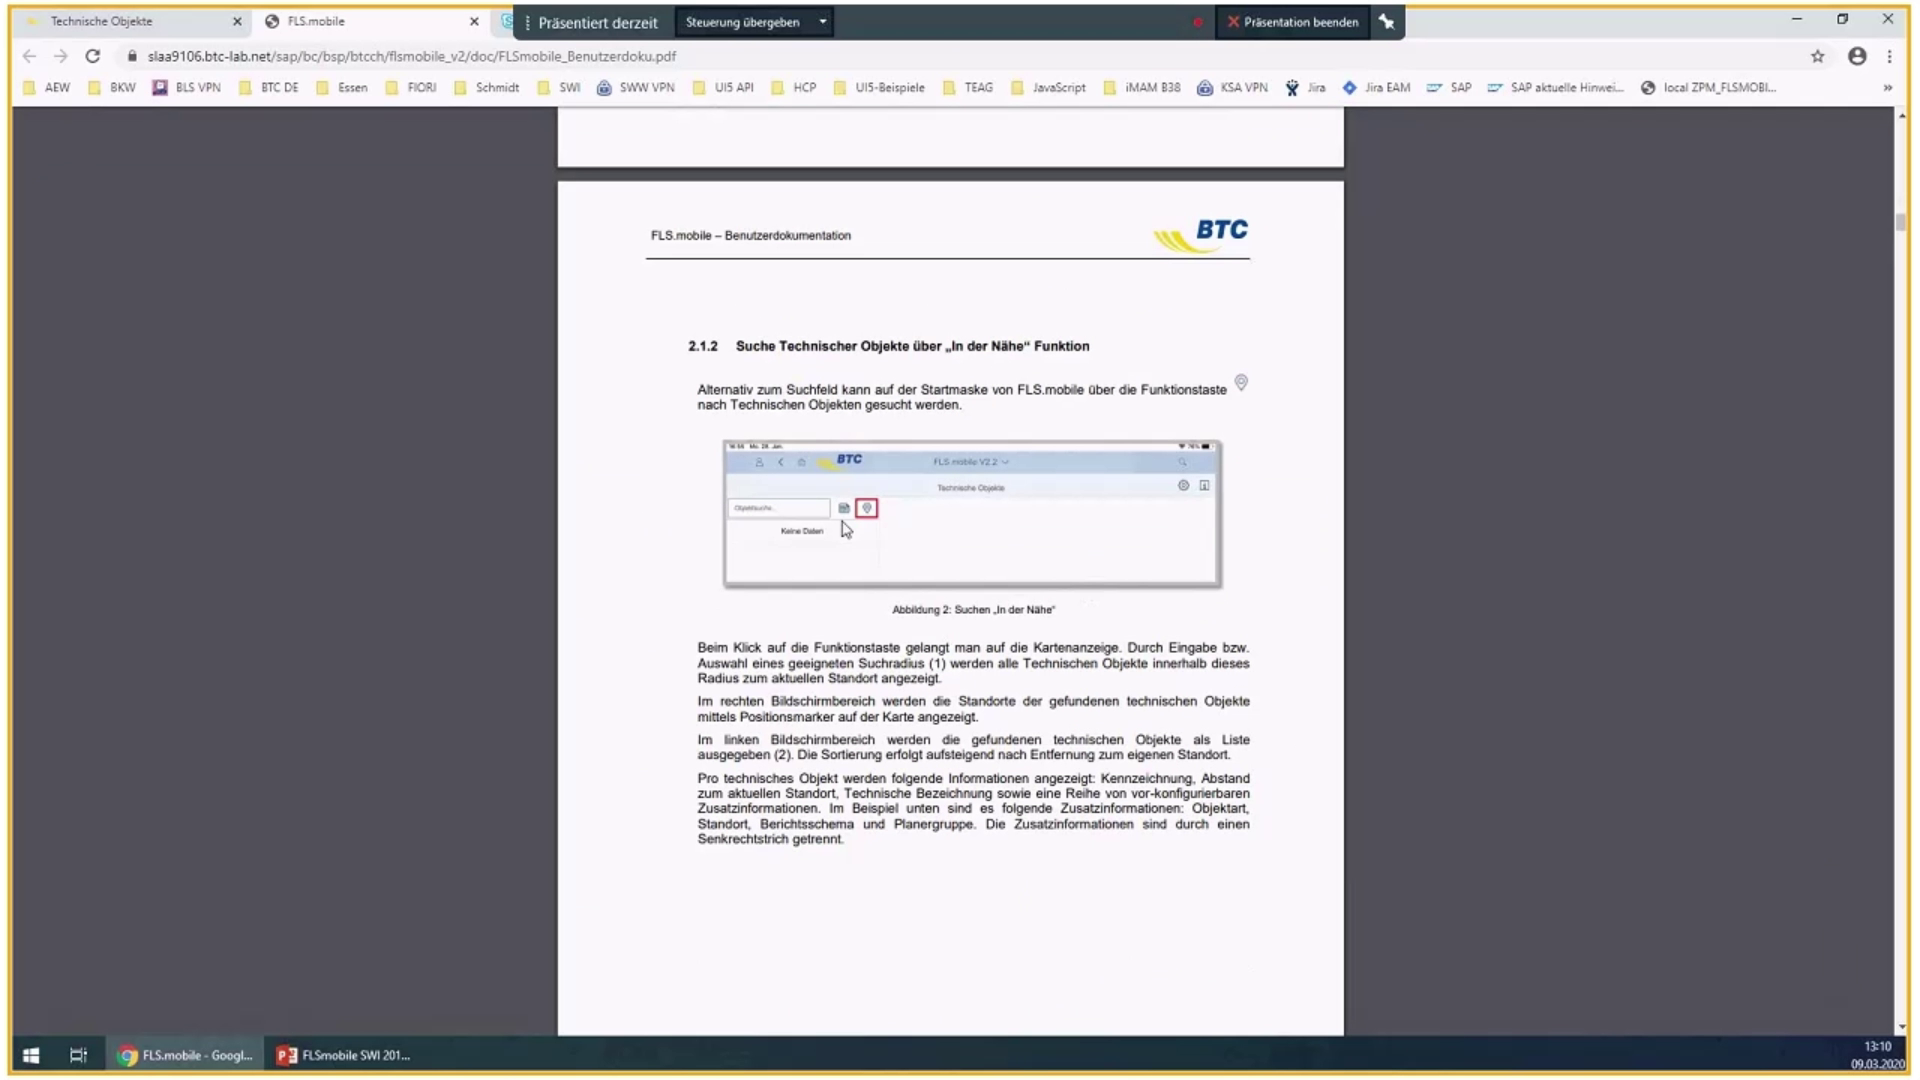This screenshot has width=1920, height=1080.
Task: Open the Jira bookmark
Action: tap(1313, 87)
